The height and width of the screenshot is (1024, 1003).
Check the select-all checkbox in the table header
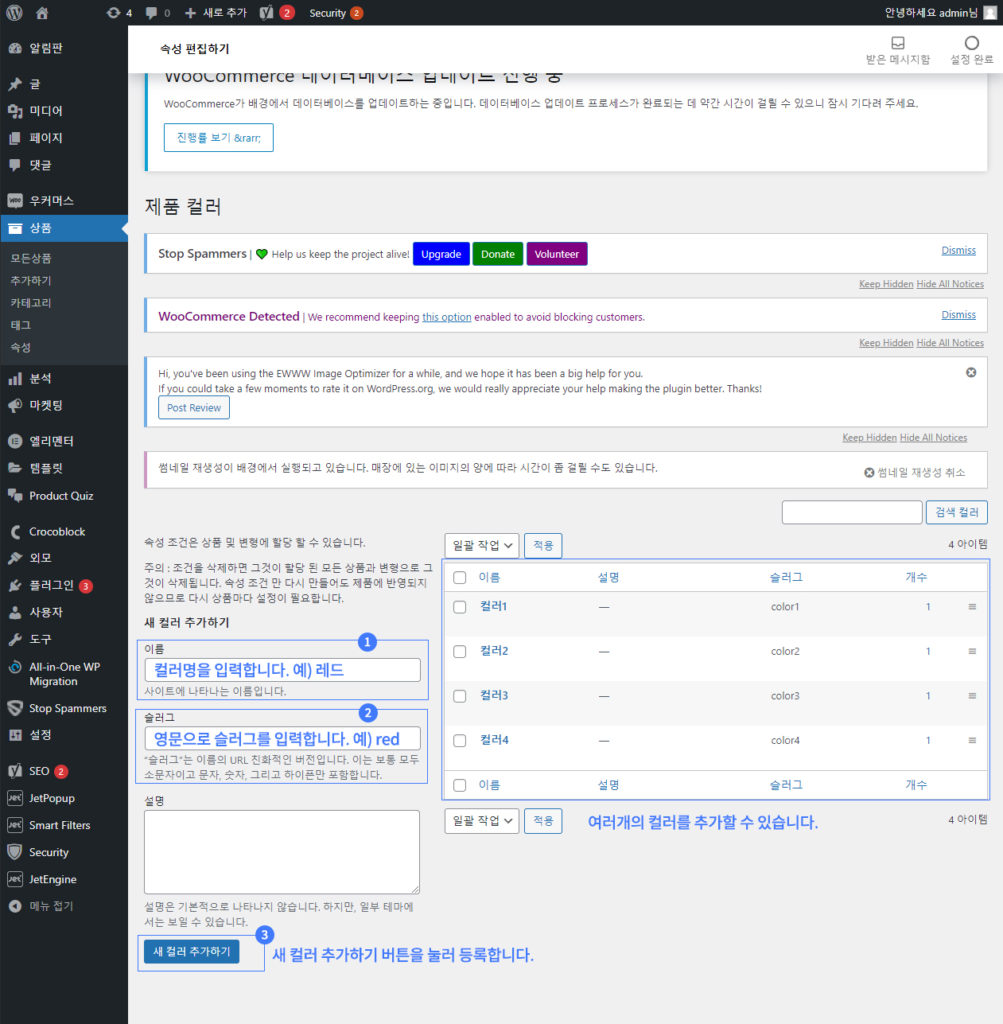pyautogui.click(x=458, y=577)
